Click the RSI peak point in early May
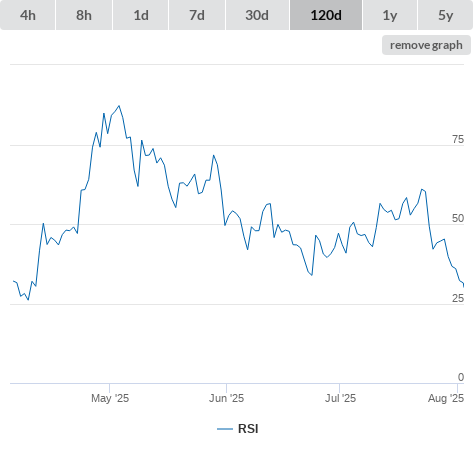 point(119,106)
